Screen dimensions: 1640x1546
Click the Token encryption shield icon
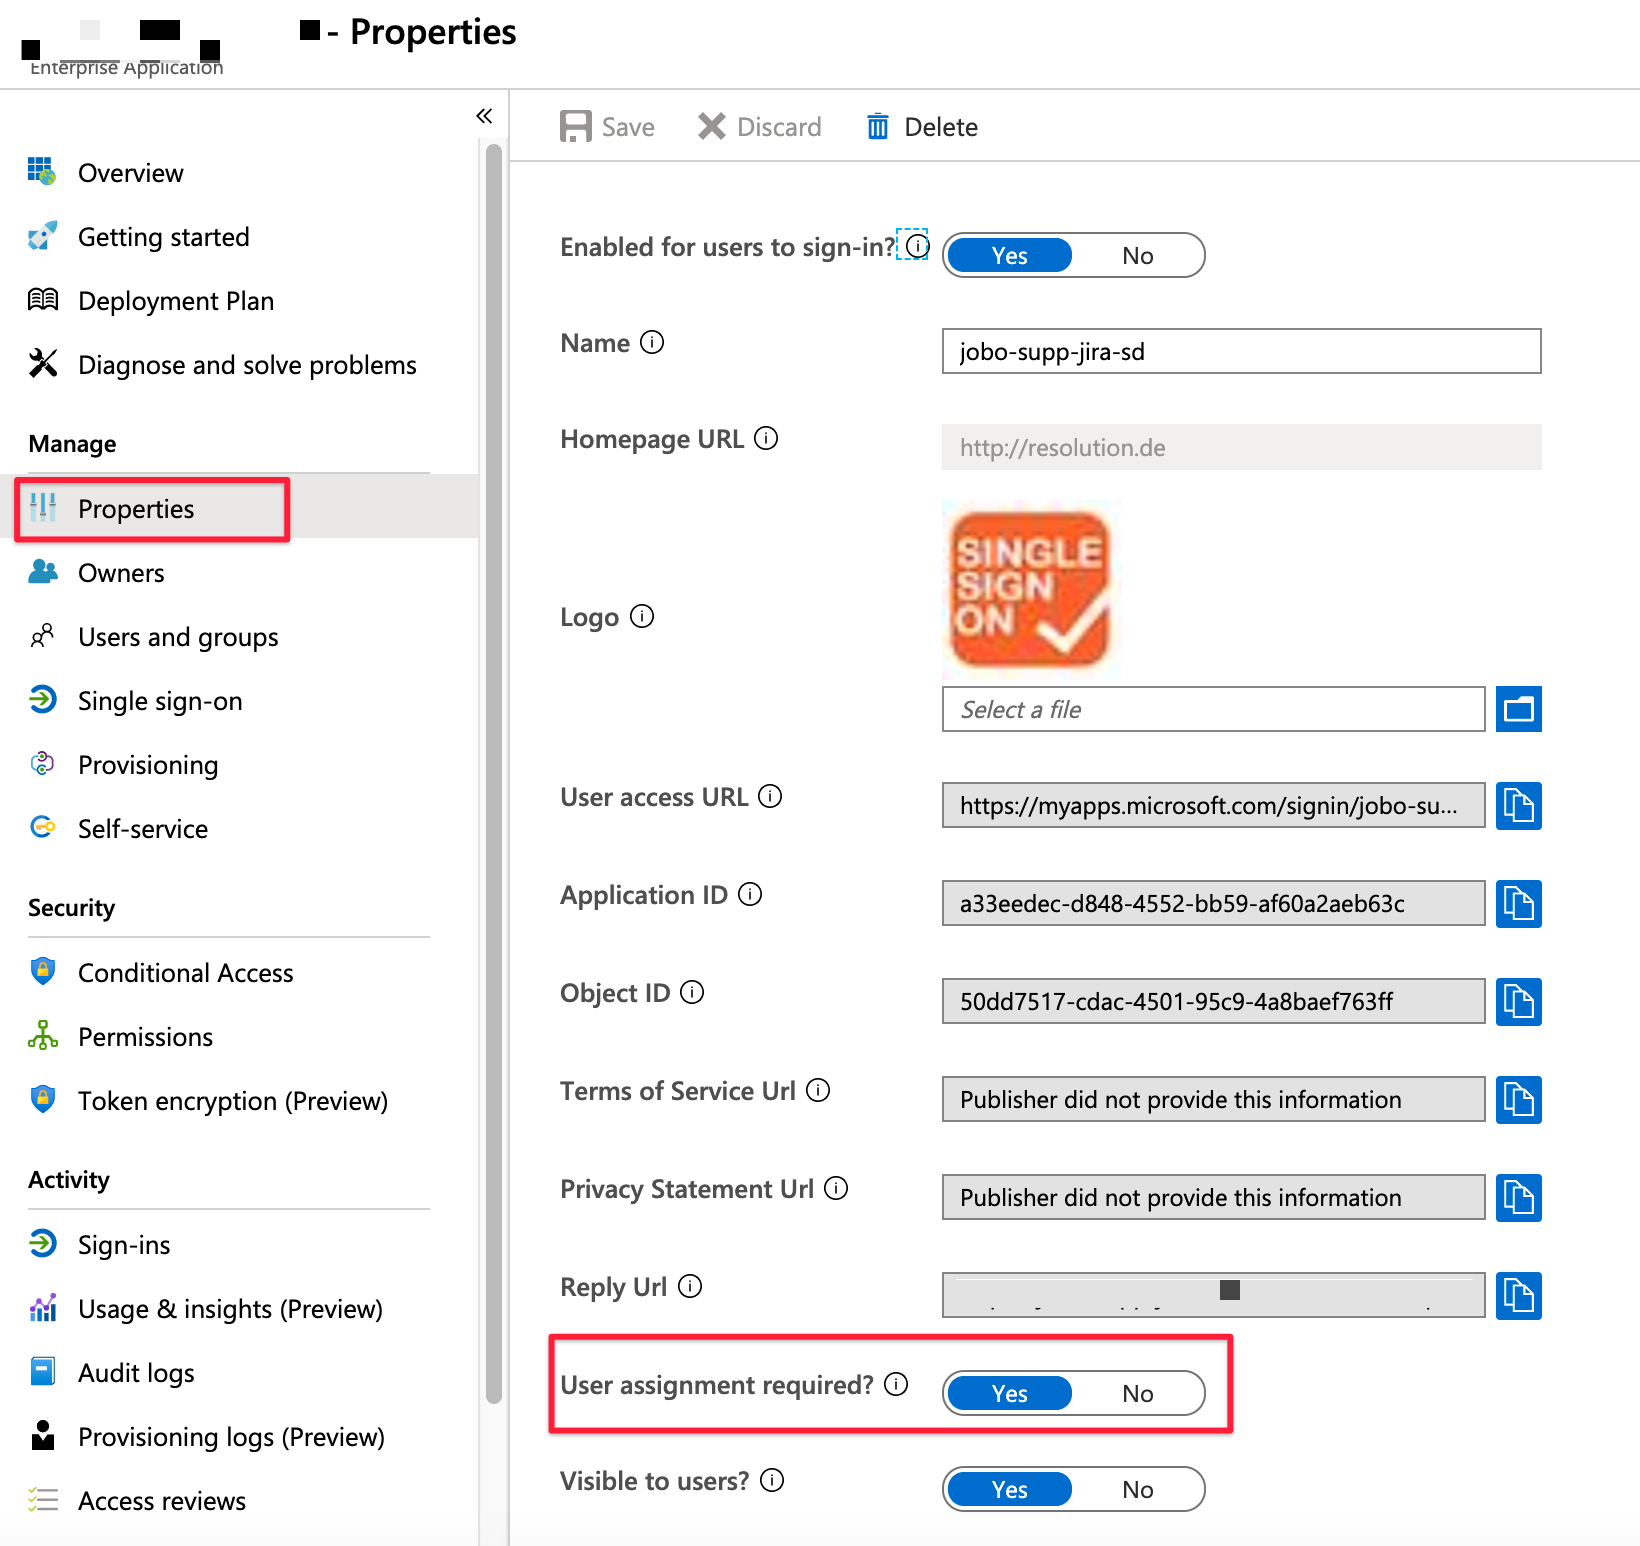pos(42,1099)
